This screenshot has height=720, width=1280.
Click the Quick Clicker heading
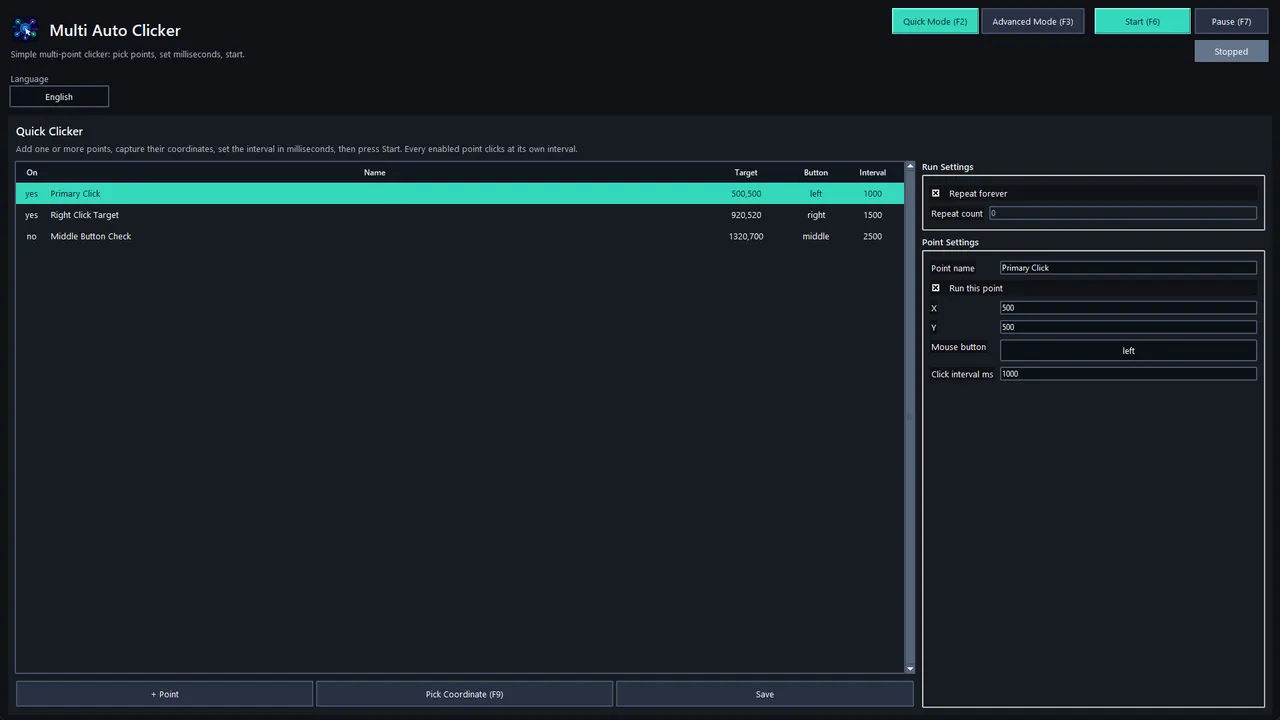coord(49,131)
